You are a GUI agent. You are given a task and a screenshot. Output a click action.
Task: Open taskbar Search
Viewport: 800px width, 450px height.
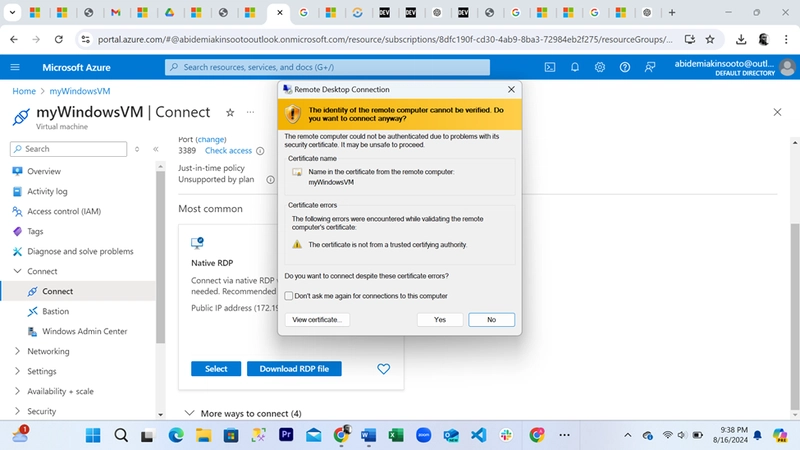[x=121, y=435]
